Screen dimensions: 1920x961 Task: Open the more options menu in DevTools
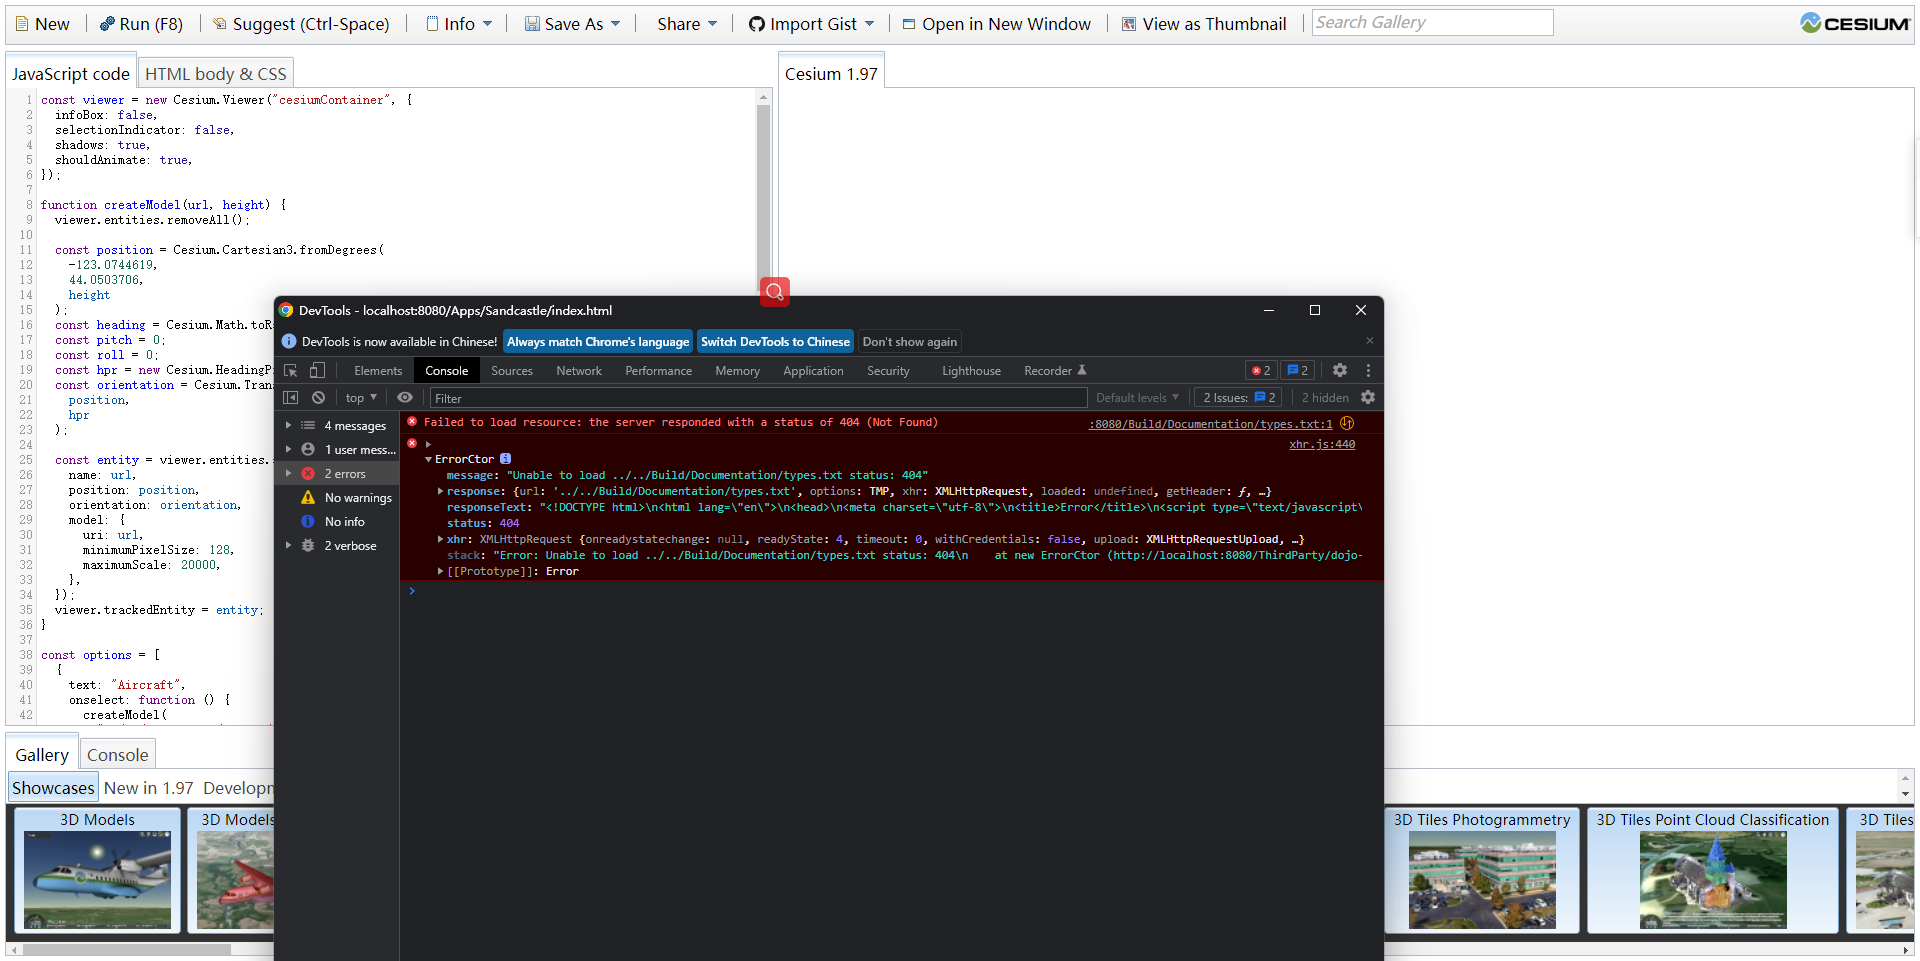tap(1368, 370)
